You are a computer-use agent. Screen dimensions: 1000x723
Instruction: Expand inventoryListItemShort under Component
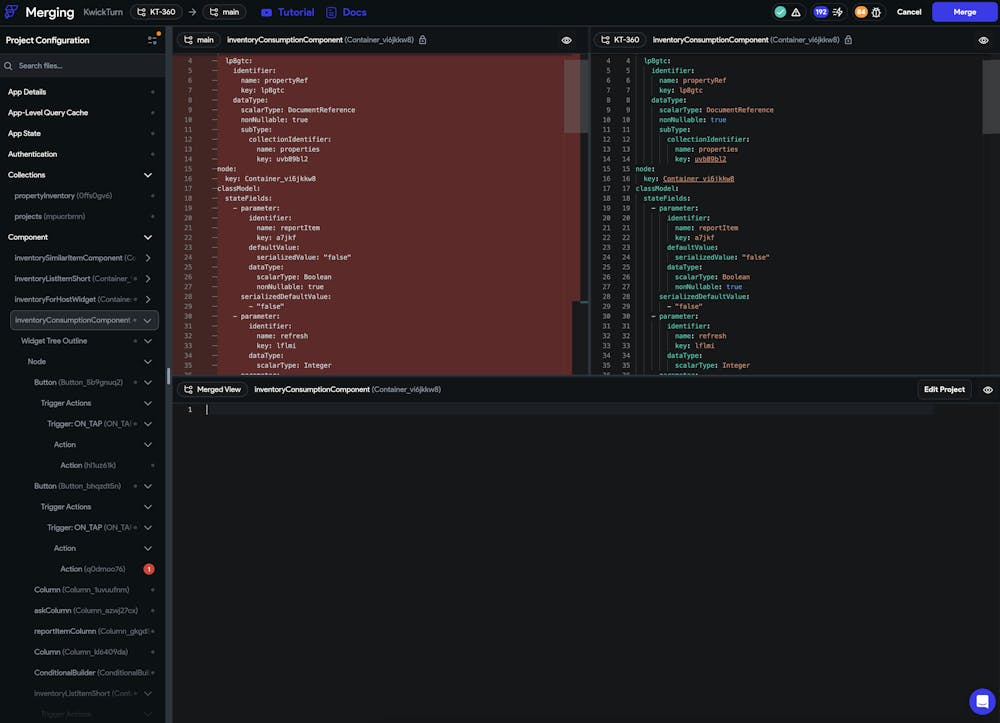point(148,279)
